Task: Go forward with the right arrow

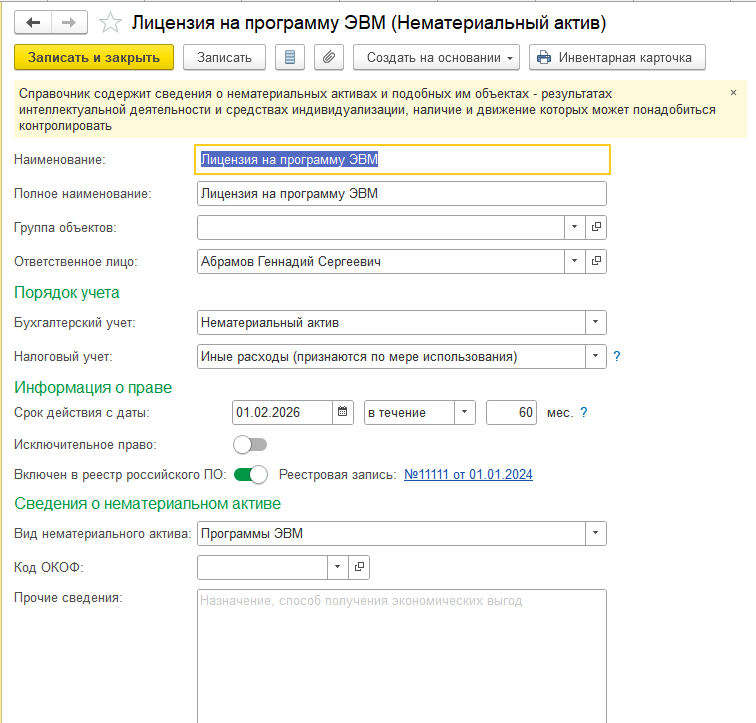Action: 69,23
